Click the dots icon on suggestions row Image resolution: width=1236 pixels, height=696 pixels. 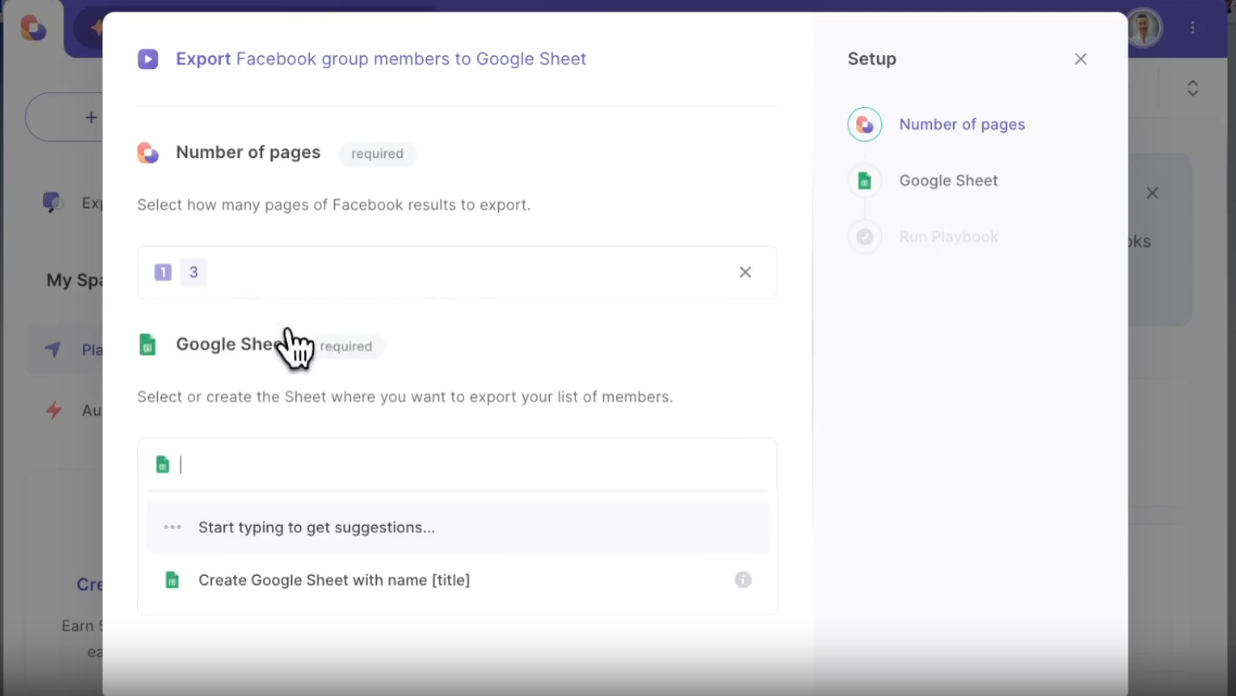click(172, 527)
